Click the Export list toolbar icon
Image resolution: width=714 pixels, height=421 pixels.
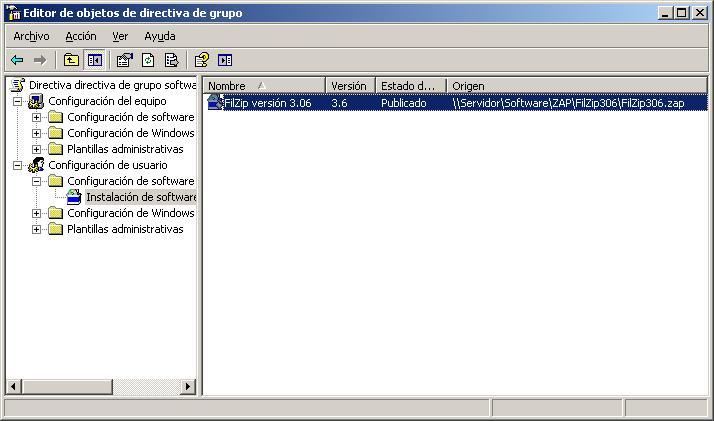coord(171,60)
